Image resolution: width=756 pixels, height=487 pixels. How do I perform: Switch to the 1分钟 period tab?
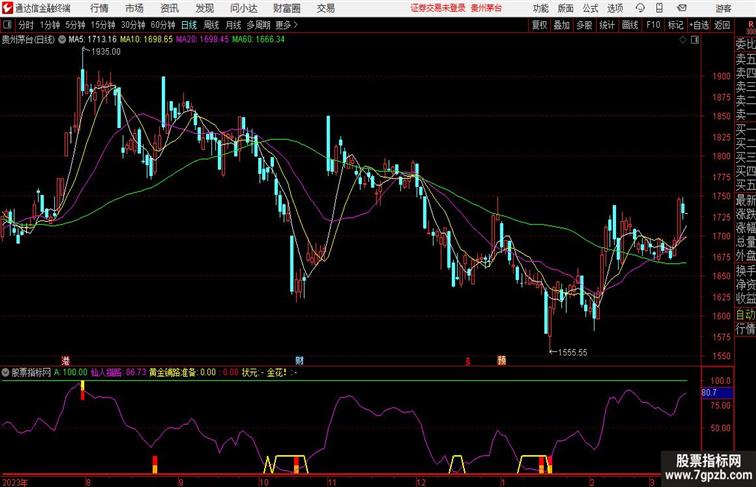[50, 25]
